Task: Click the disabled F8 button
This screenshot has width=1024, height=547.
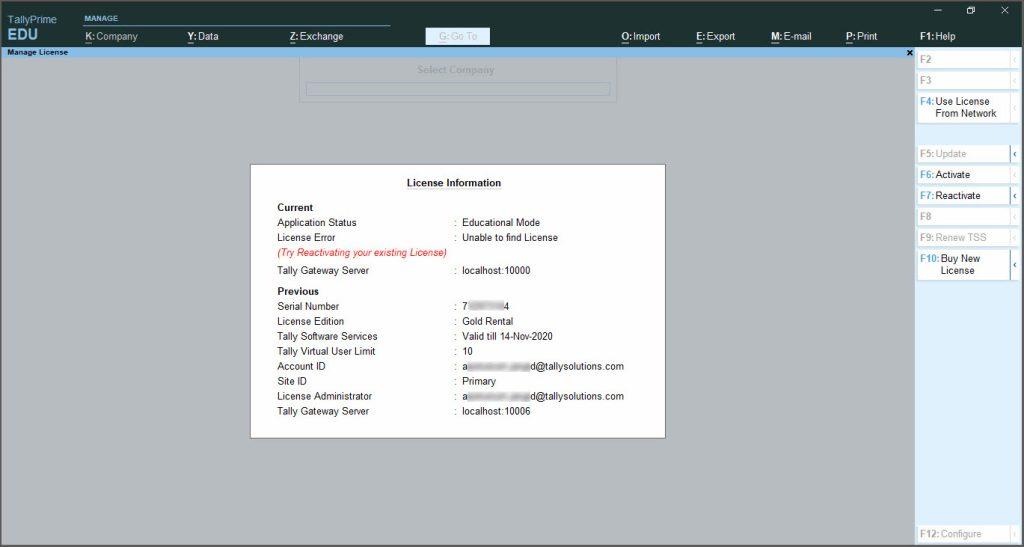Action: click(964, 217)
